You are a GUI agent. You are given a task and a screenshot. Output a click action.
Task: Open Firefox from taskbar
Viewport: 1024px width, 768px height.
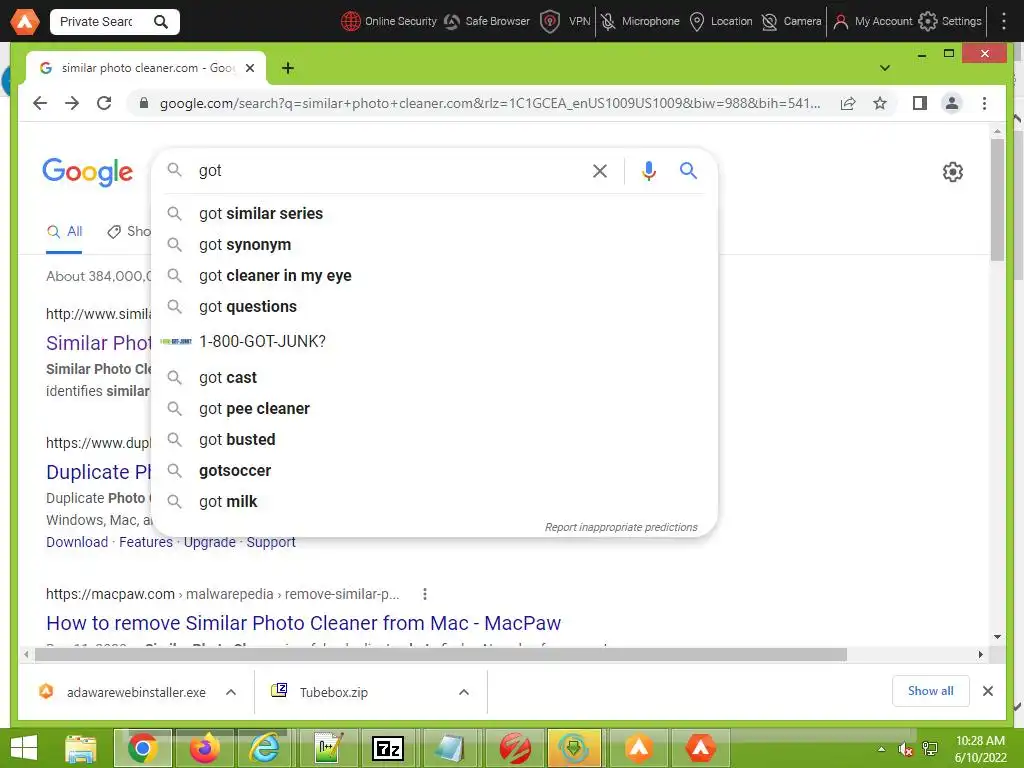click(204, 748)
